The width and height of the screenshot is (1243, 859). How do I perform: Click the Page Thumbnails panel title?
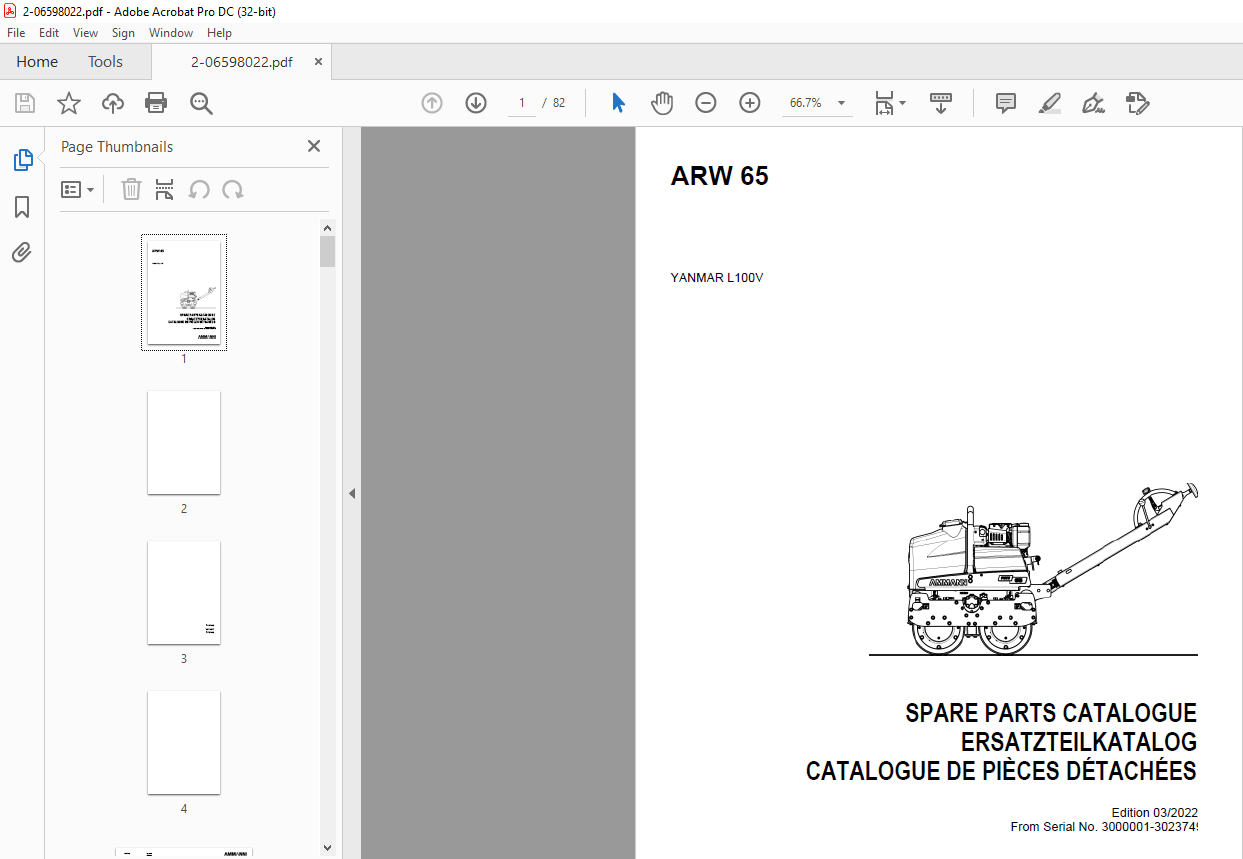(117, 147)
